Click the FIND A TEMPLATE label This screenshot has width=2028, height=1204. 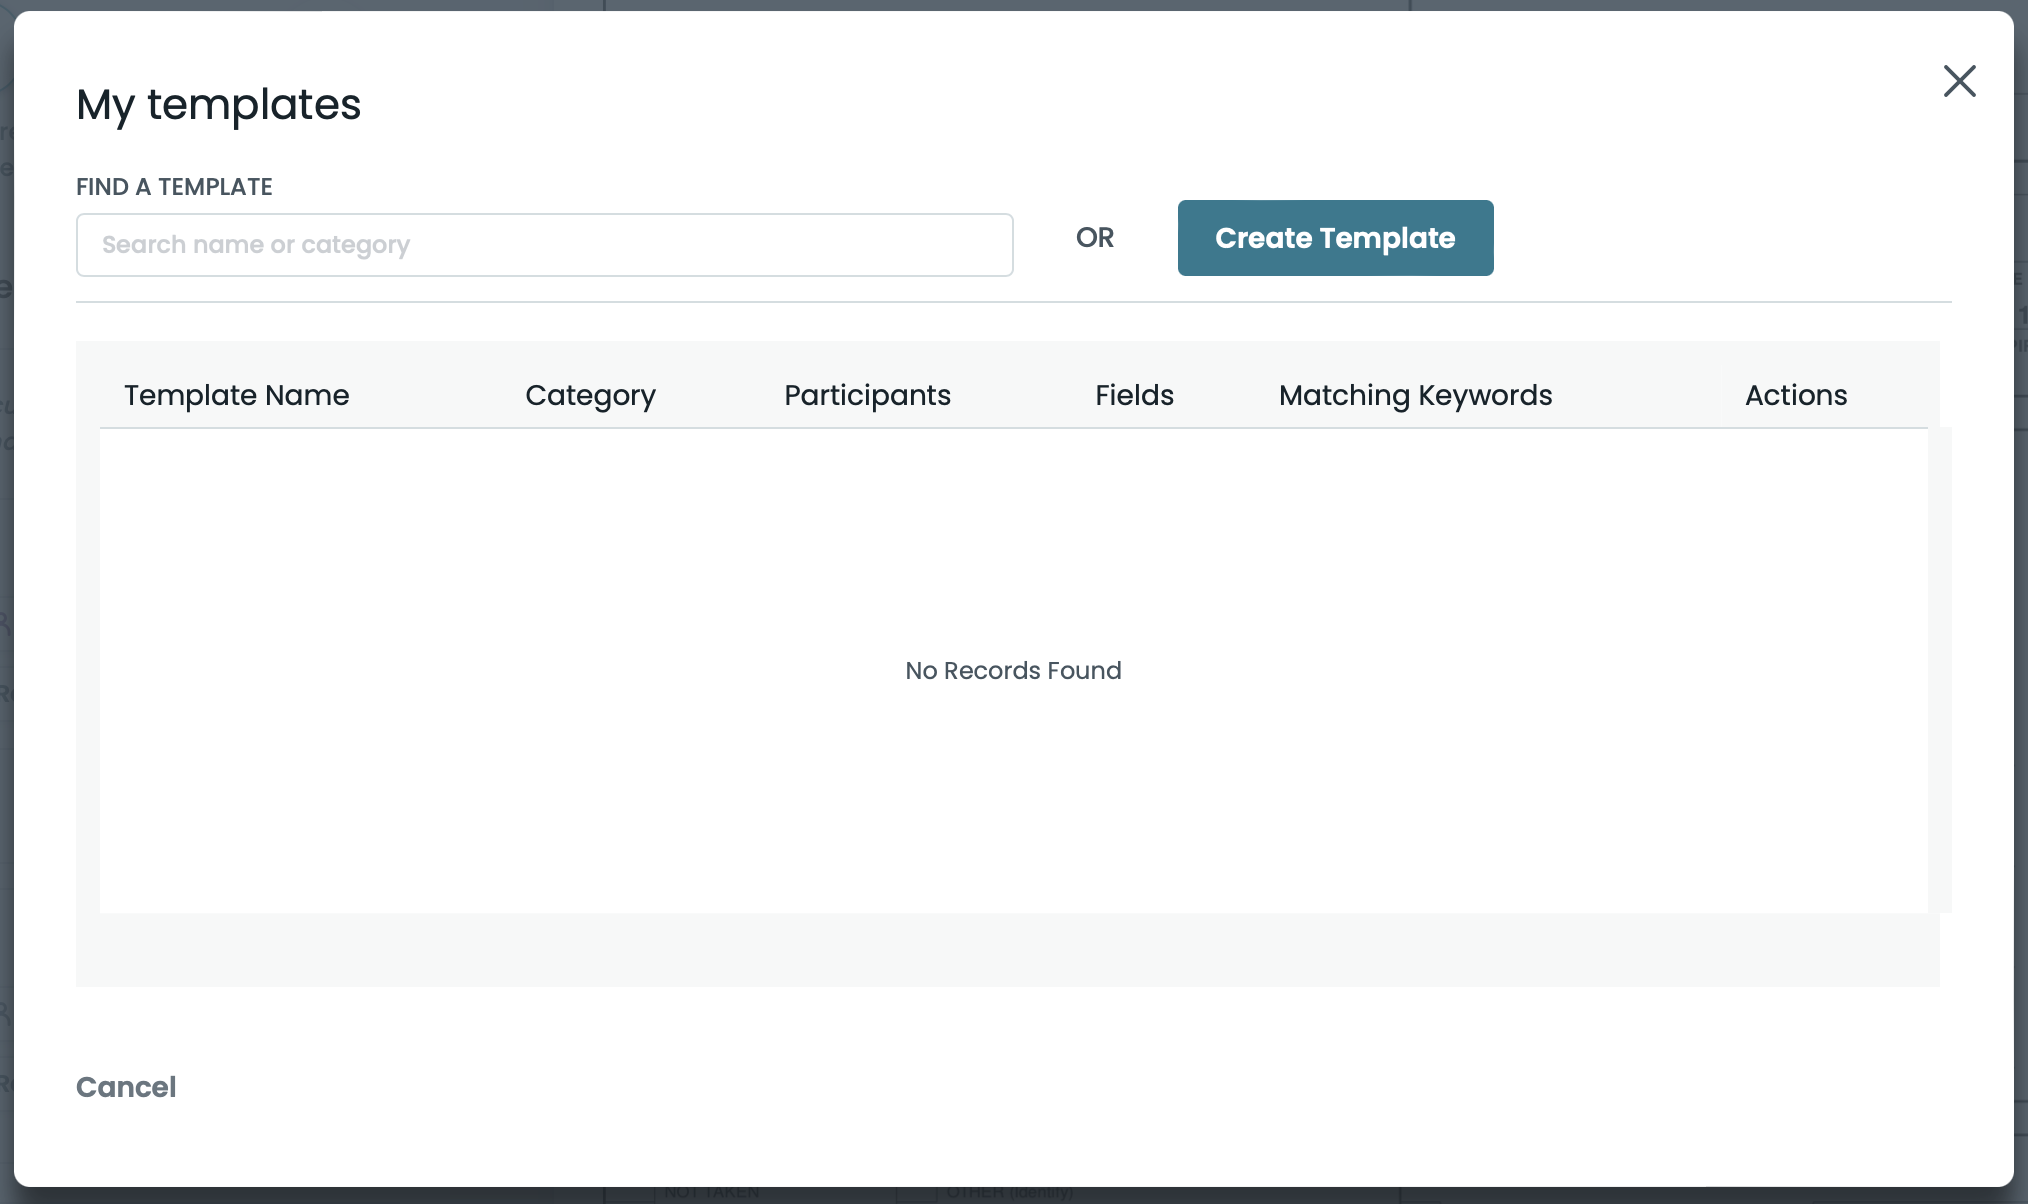coord(174,187)
